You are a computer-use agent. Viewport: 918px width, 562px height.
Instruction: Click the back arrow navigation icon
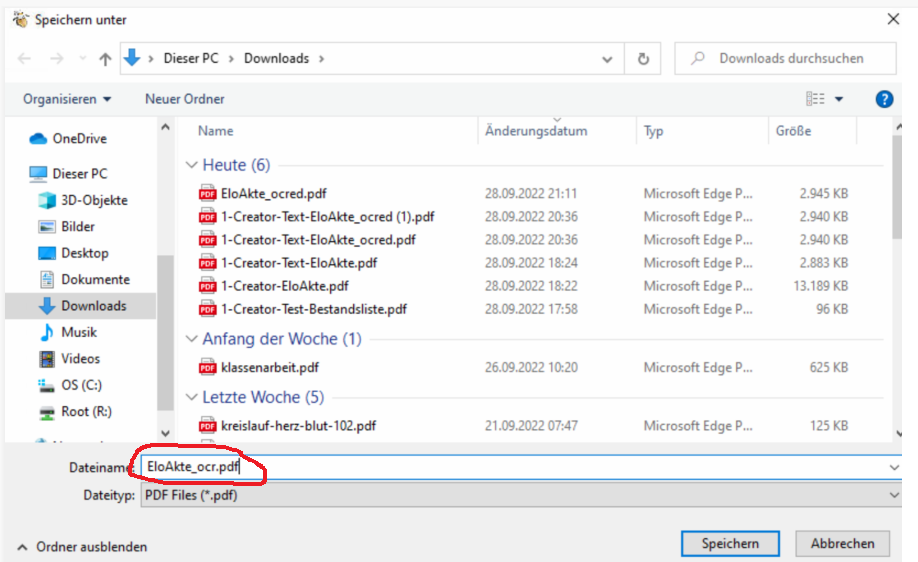(x=25, y=59)
